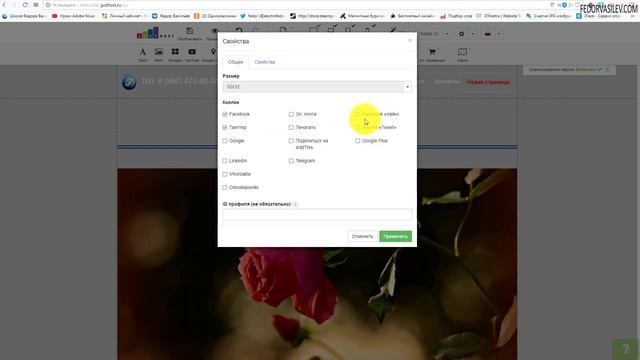
Task: Open the Контакты menu item on page
Action: point(447,82)
